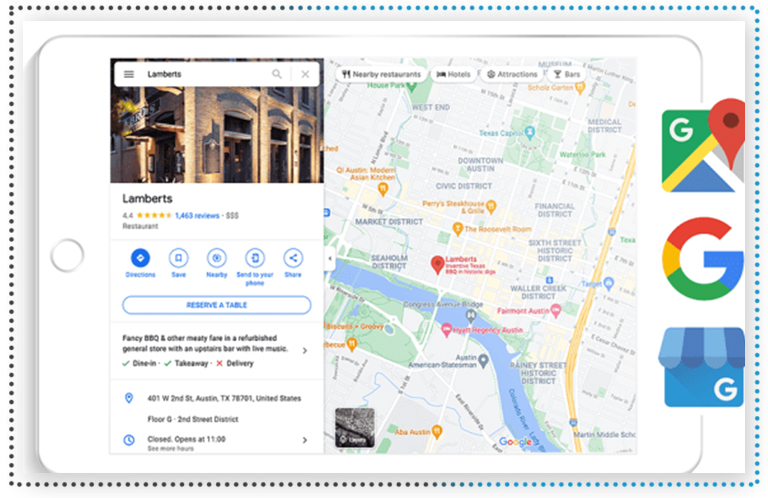The width and height of the screenshot is (768, 498).
Task: Click the Texas Capitol map marker
Action: (x=529, y=132)
